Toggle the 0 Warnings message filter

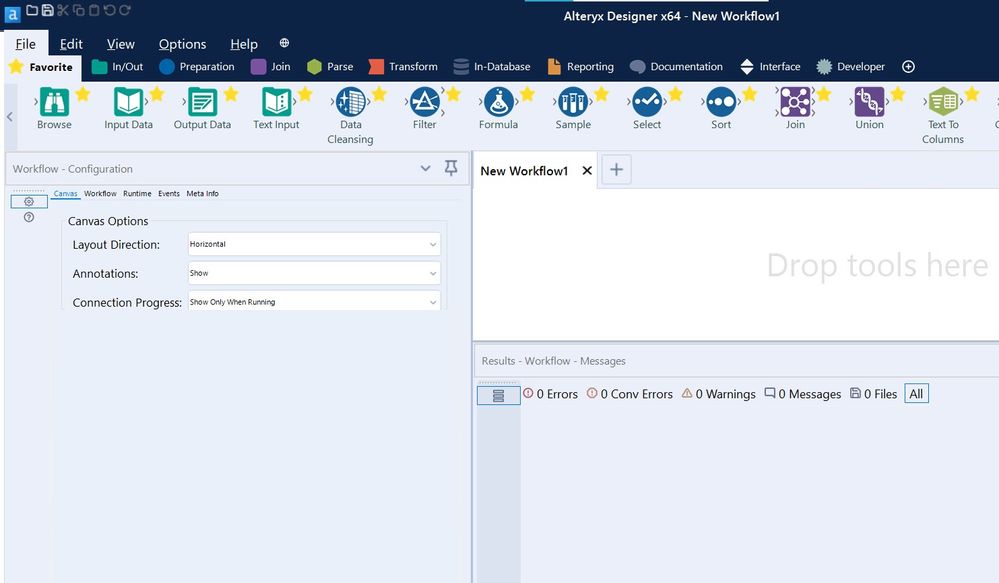pyautogui.click(x=718, y=394)
